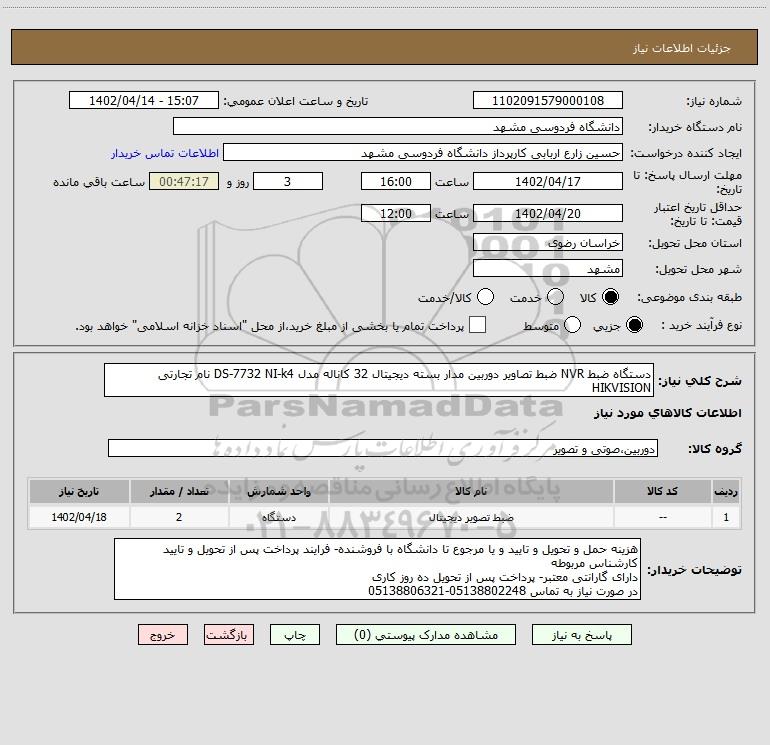Click the need number field 1102091579000108

[548, 101]
